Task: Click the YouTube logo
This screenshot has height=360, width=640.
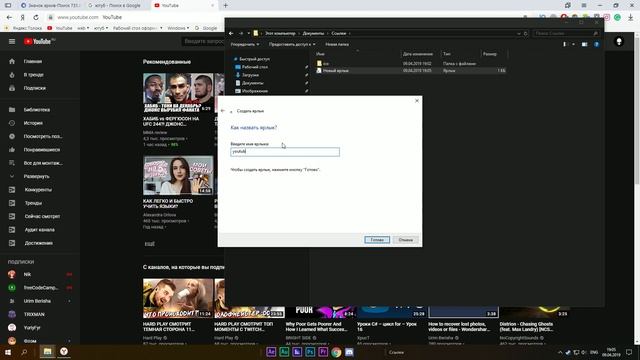Action: [39, 41]
